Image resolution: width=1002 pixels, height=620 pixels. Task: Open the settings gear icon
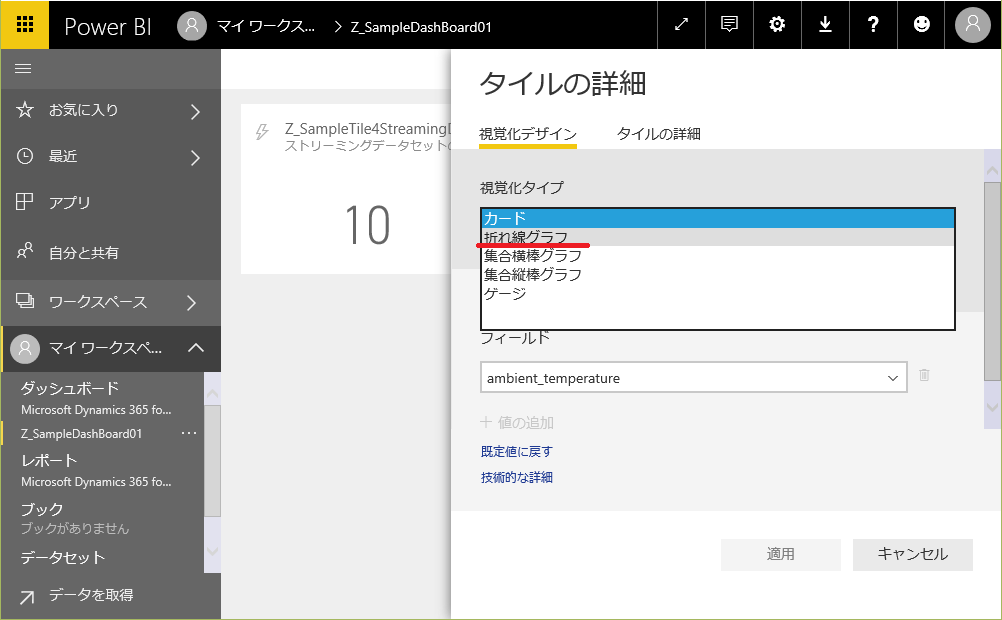[x=777, y=24]
